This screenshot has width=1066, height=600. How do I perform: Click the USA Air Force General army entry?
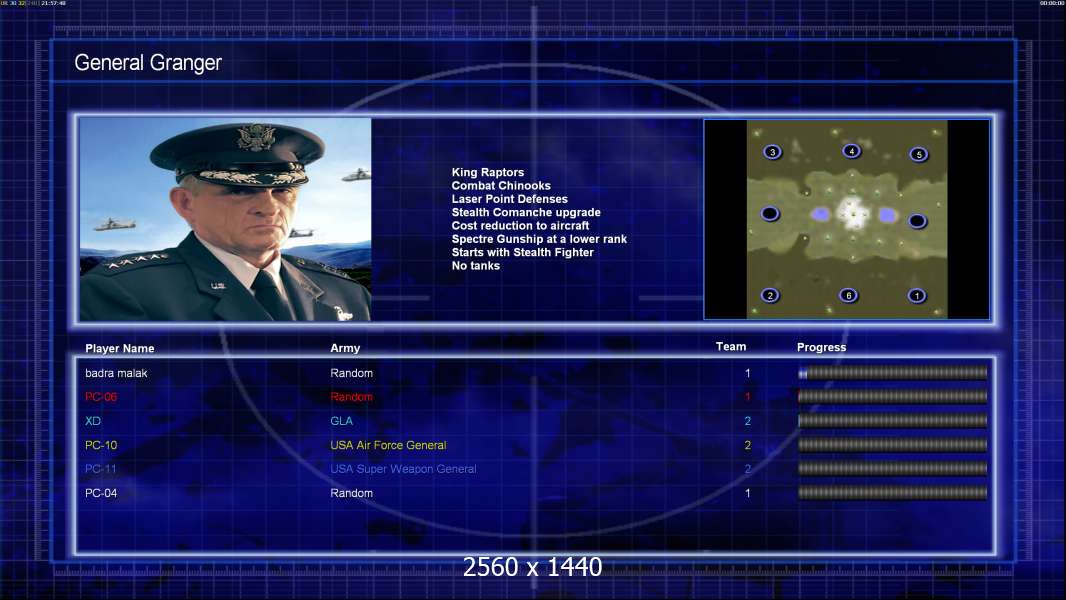click(x=388, y=445)
